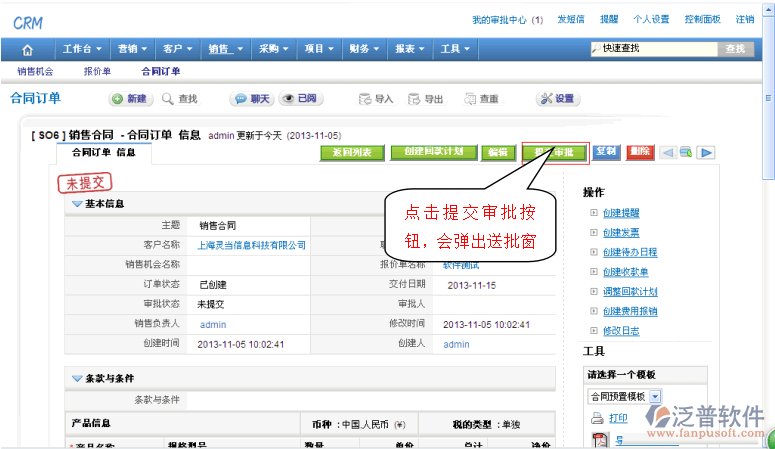Click the 创建发票 link
Screen dimensions: 775x449
click(x=621, y=232)
